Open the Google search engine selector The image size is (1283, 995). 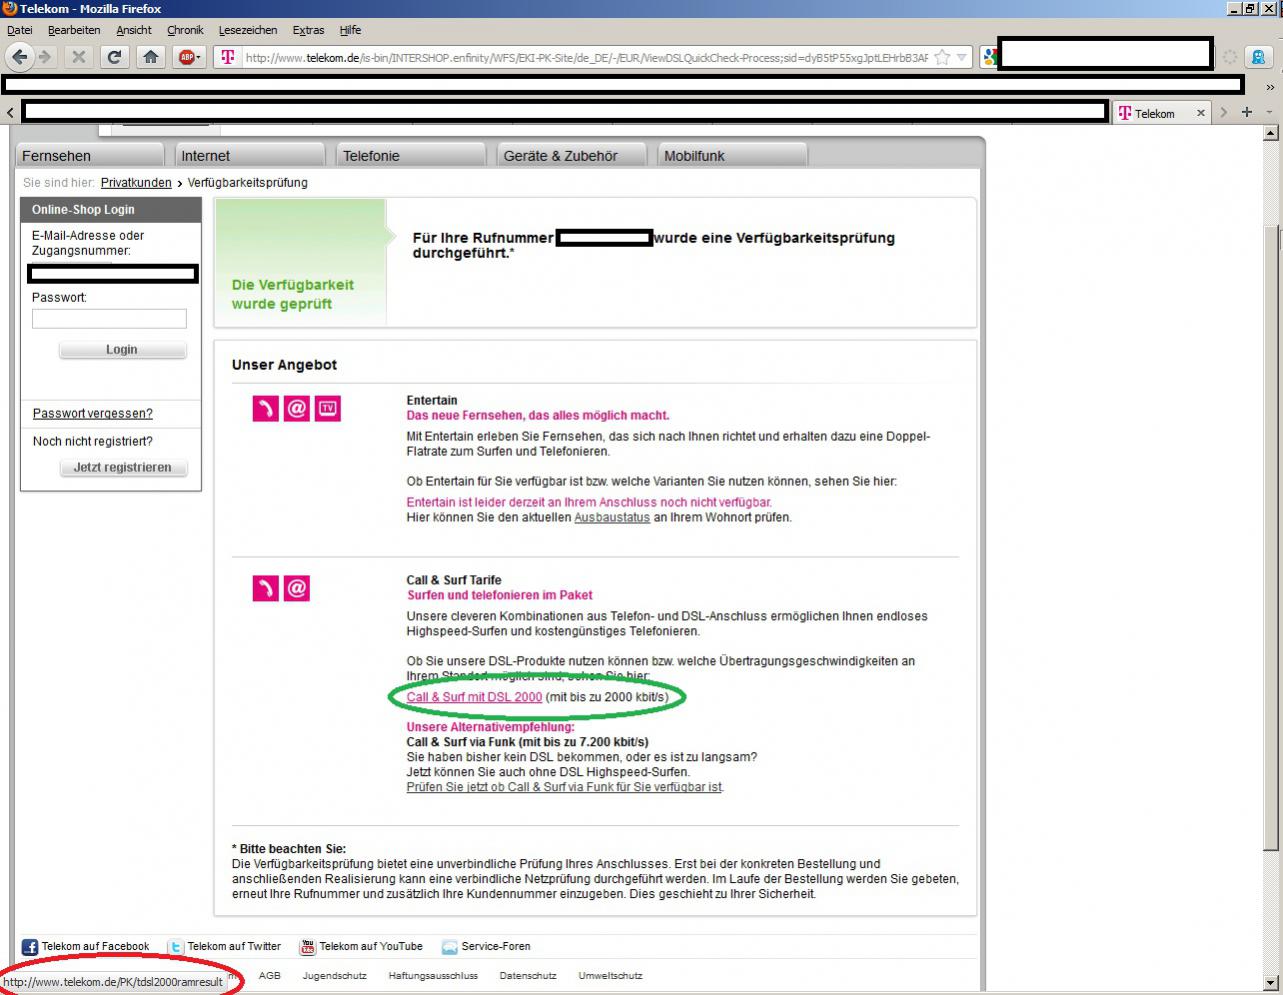(x=990, y=57)
